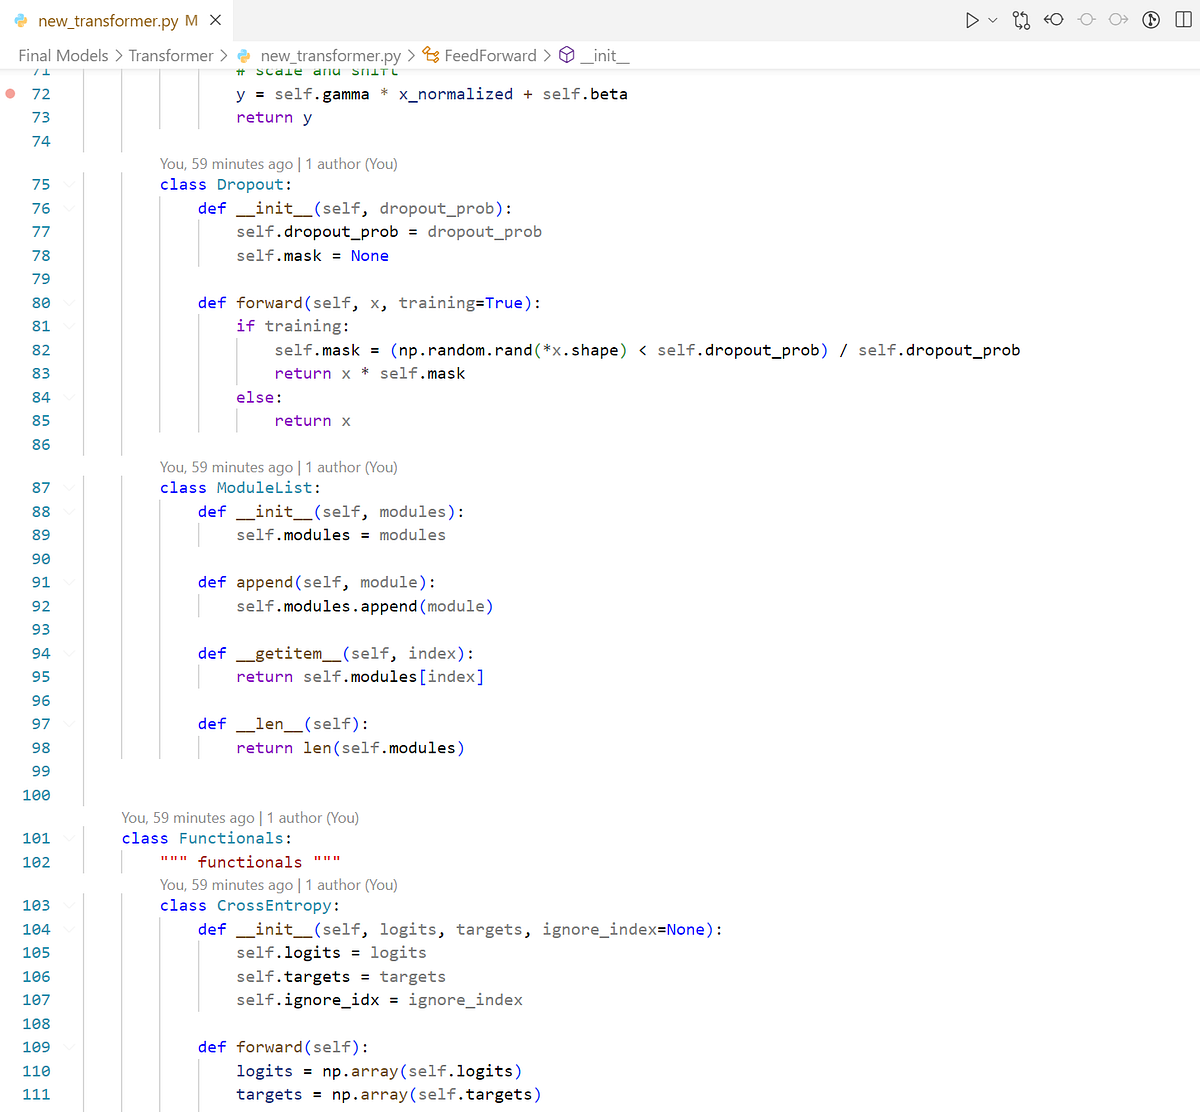Go to previous change arrow icon
The image size is (1200, 1112).
[1053, 20]
